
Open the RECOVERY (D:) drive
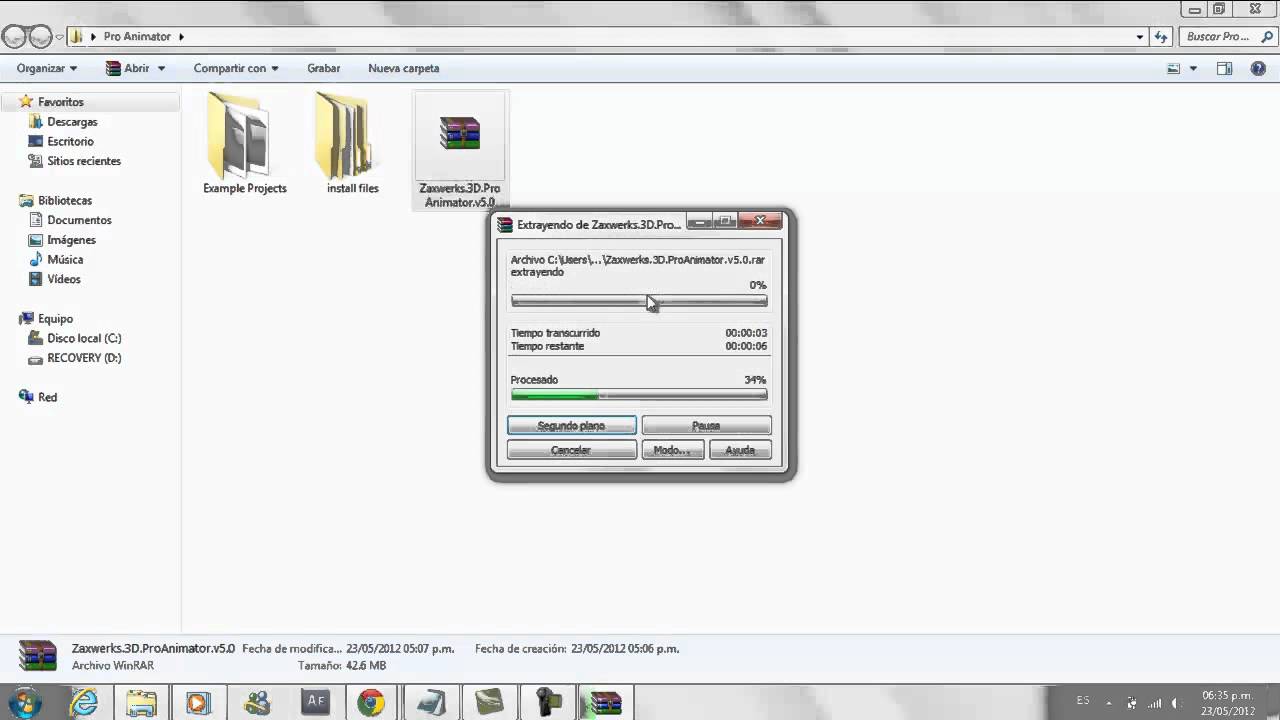pos(84,358)
